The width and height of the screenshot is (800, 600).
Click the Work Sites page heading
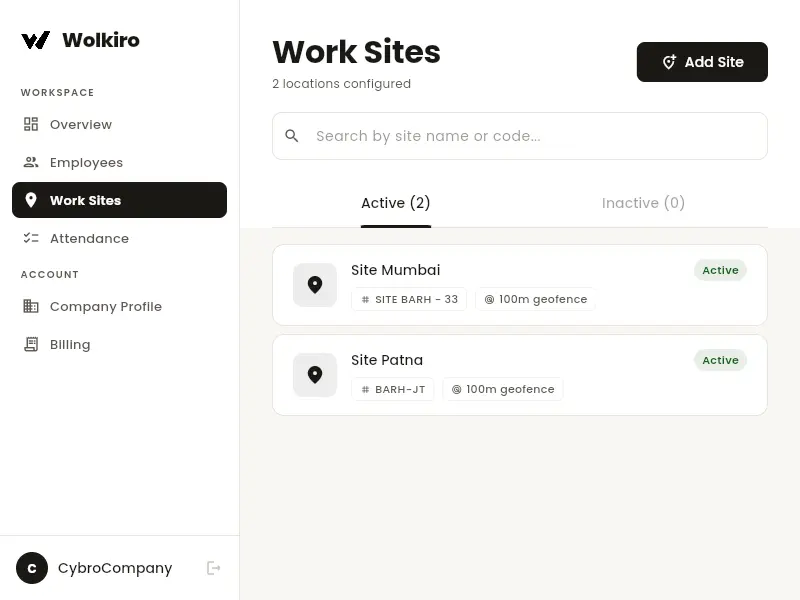[357, 52]
